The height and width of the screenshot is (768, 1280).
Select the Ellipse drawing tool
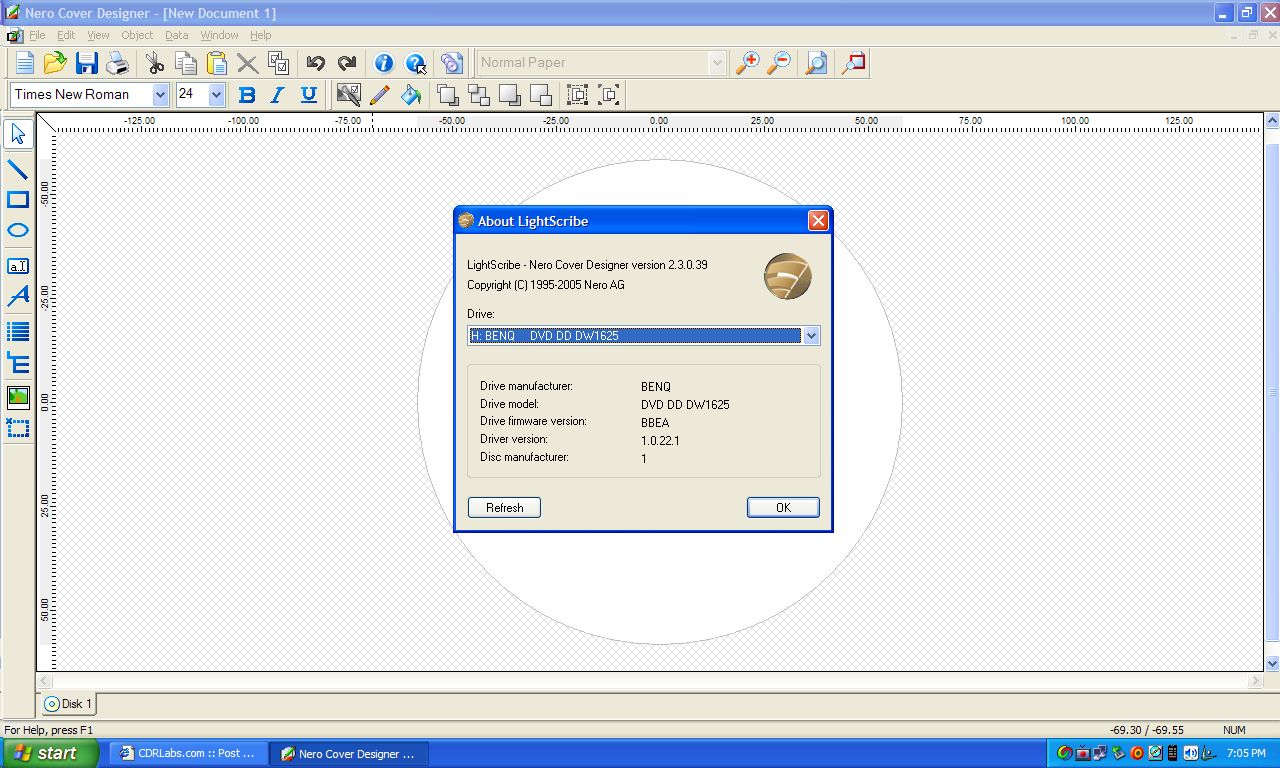pos(18,231)
